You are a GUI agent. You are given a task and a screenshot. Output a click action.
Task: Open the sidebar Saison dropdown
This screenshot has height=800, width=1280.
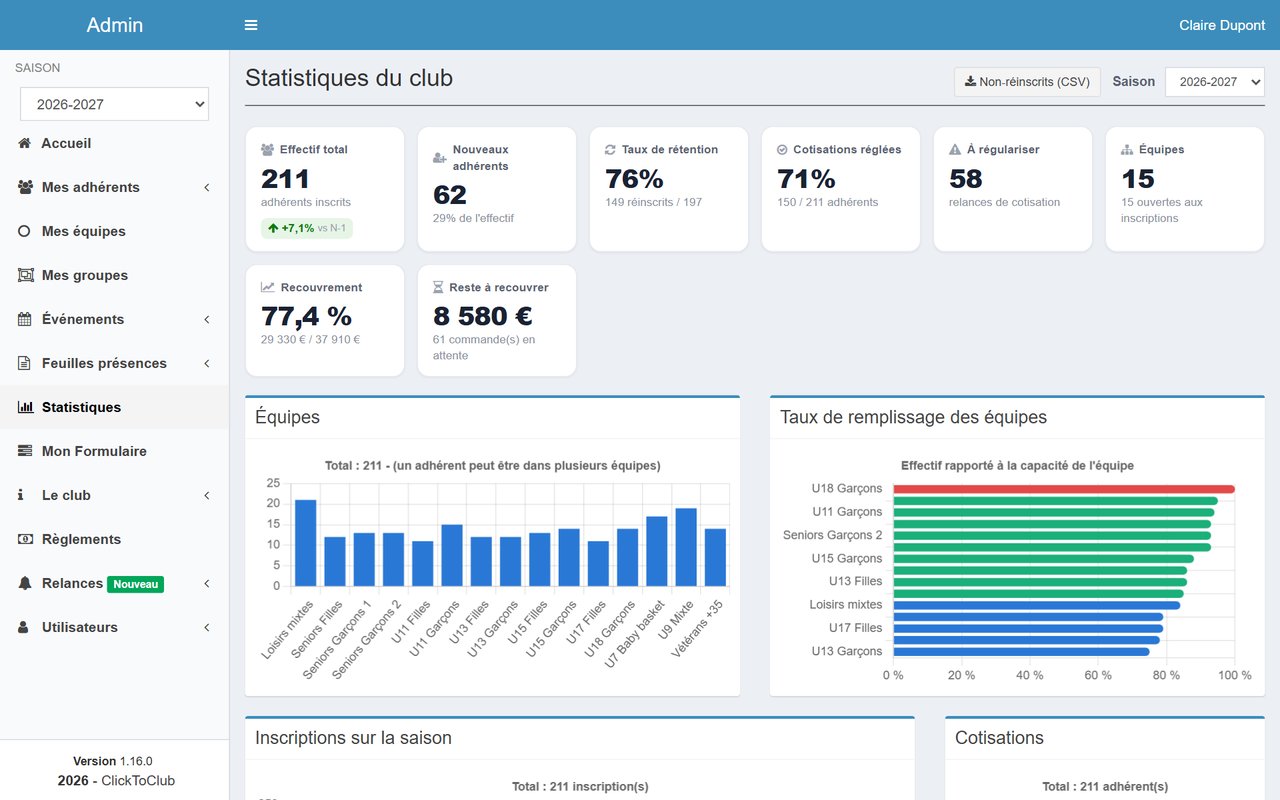click(x=115, y=104)
